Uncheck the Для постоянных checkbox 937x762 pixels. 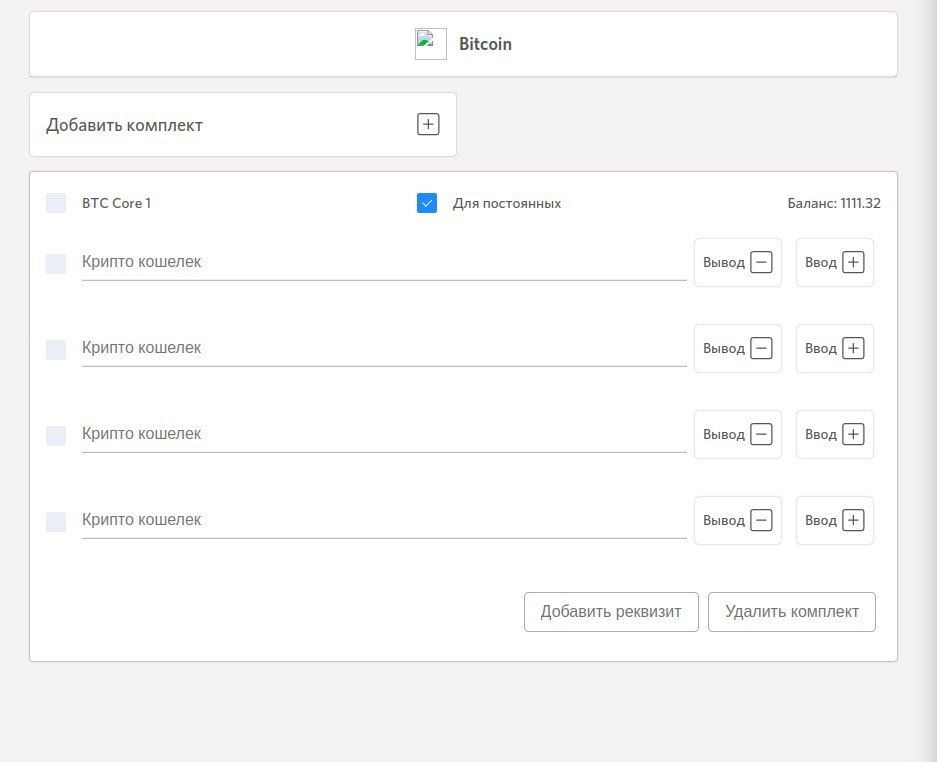(x=427, y=203)
